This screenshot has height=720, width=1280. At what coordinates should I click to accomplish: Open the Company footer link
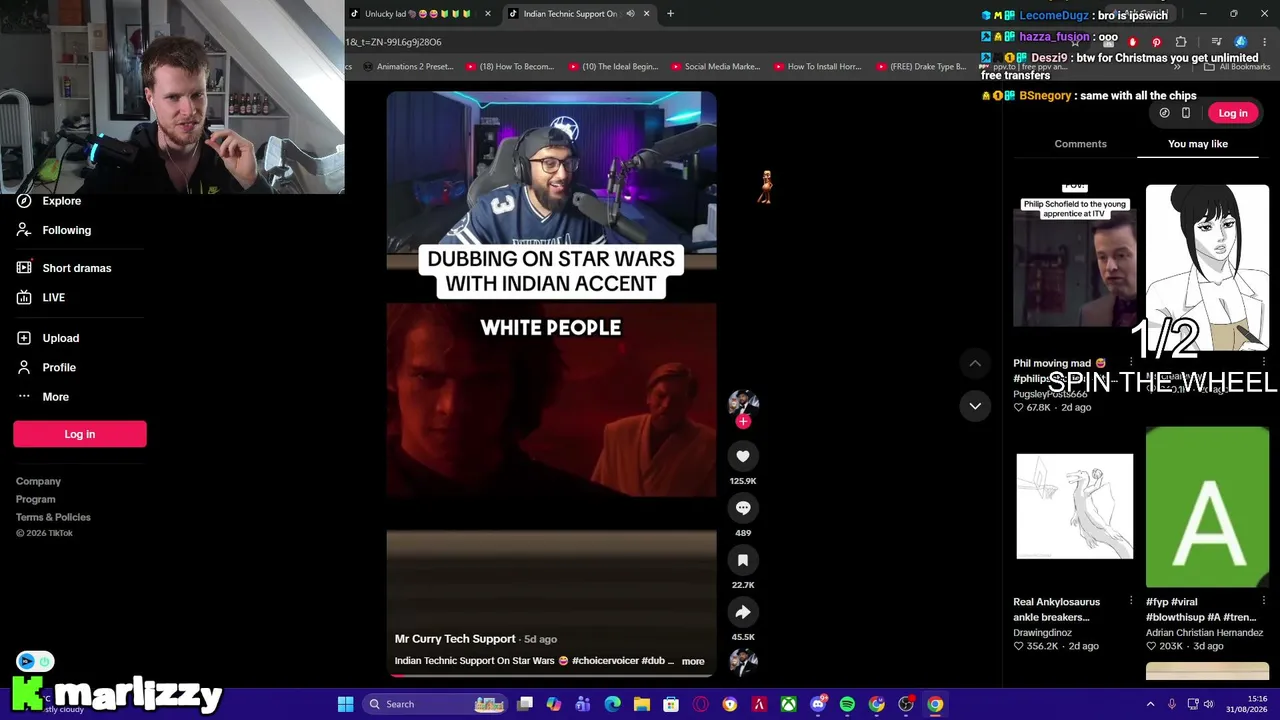(38, 482)
